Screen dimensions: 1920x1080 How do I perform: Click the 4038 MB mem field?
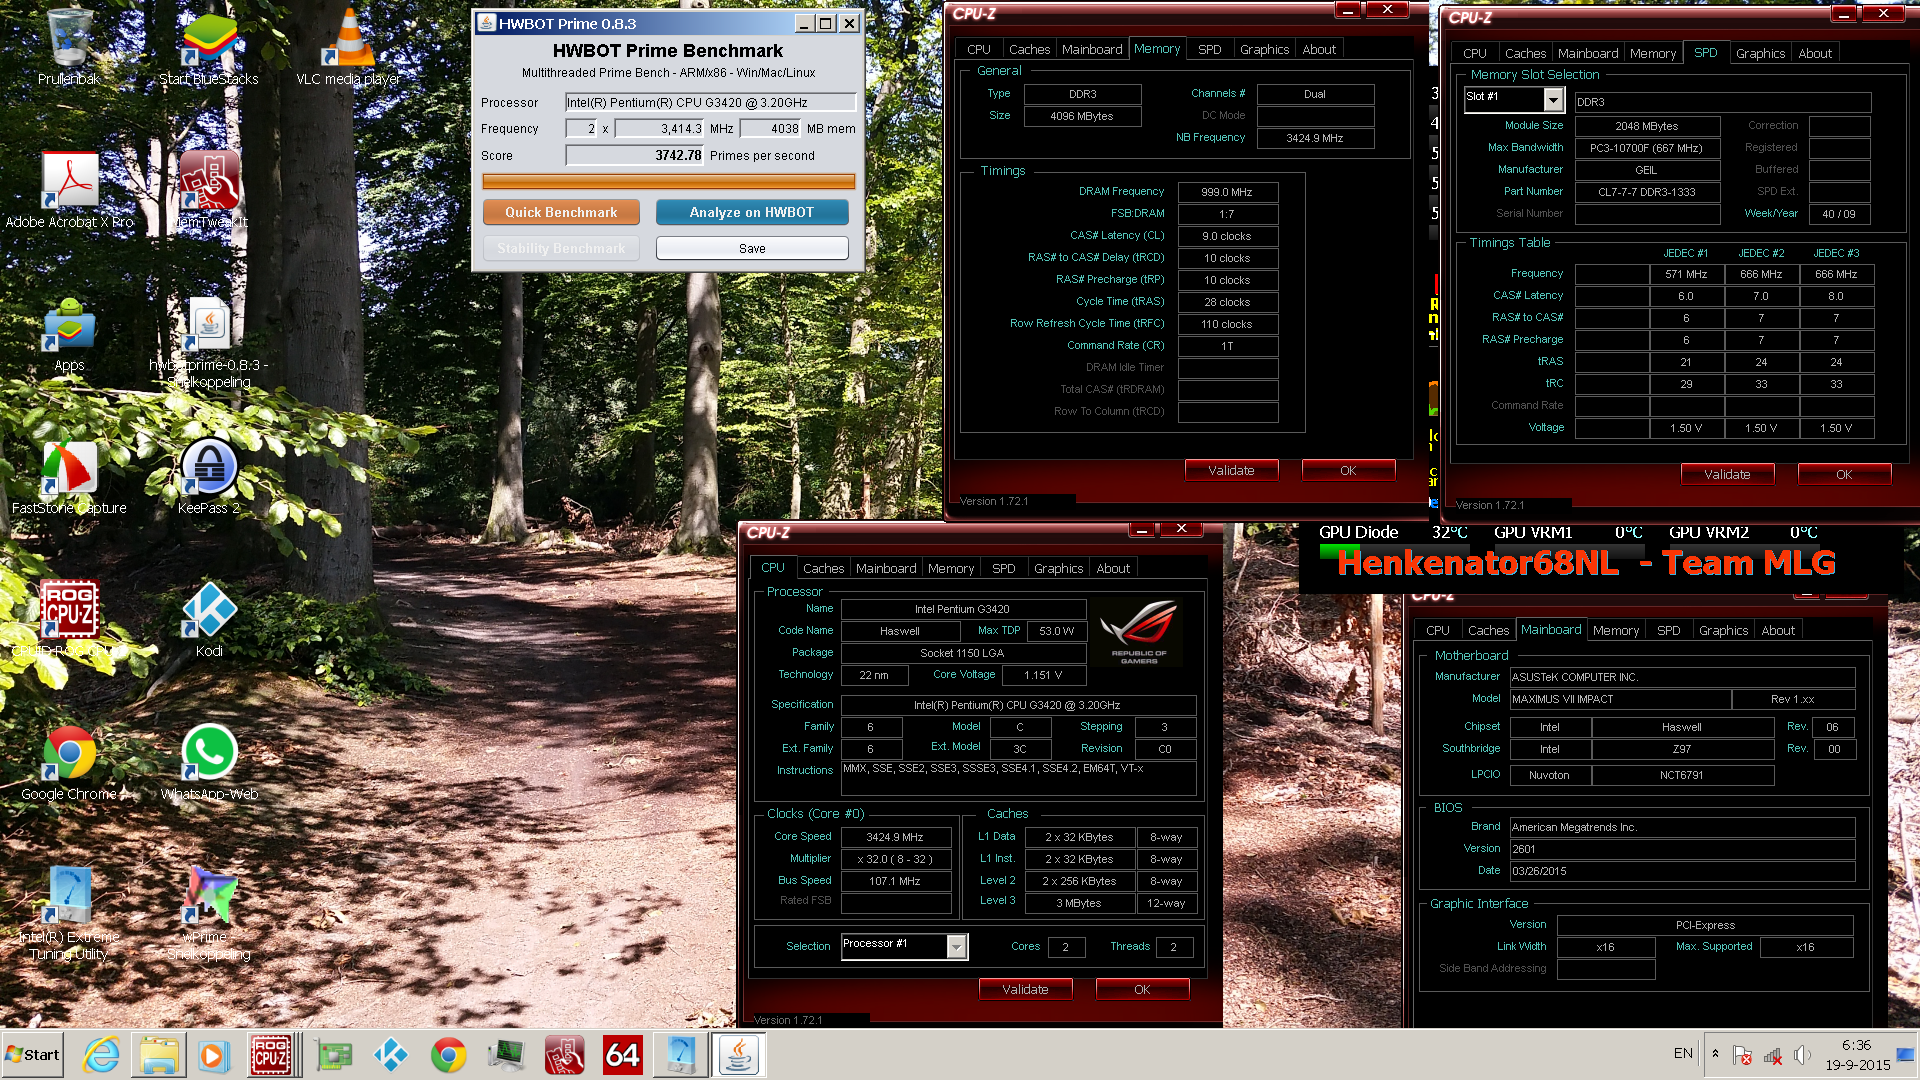(771, 128)
